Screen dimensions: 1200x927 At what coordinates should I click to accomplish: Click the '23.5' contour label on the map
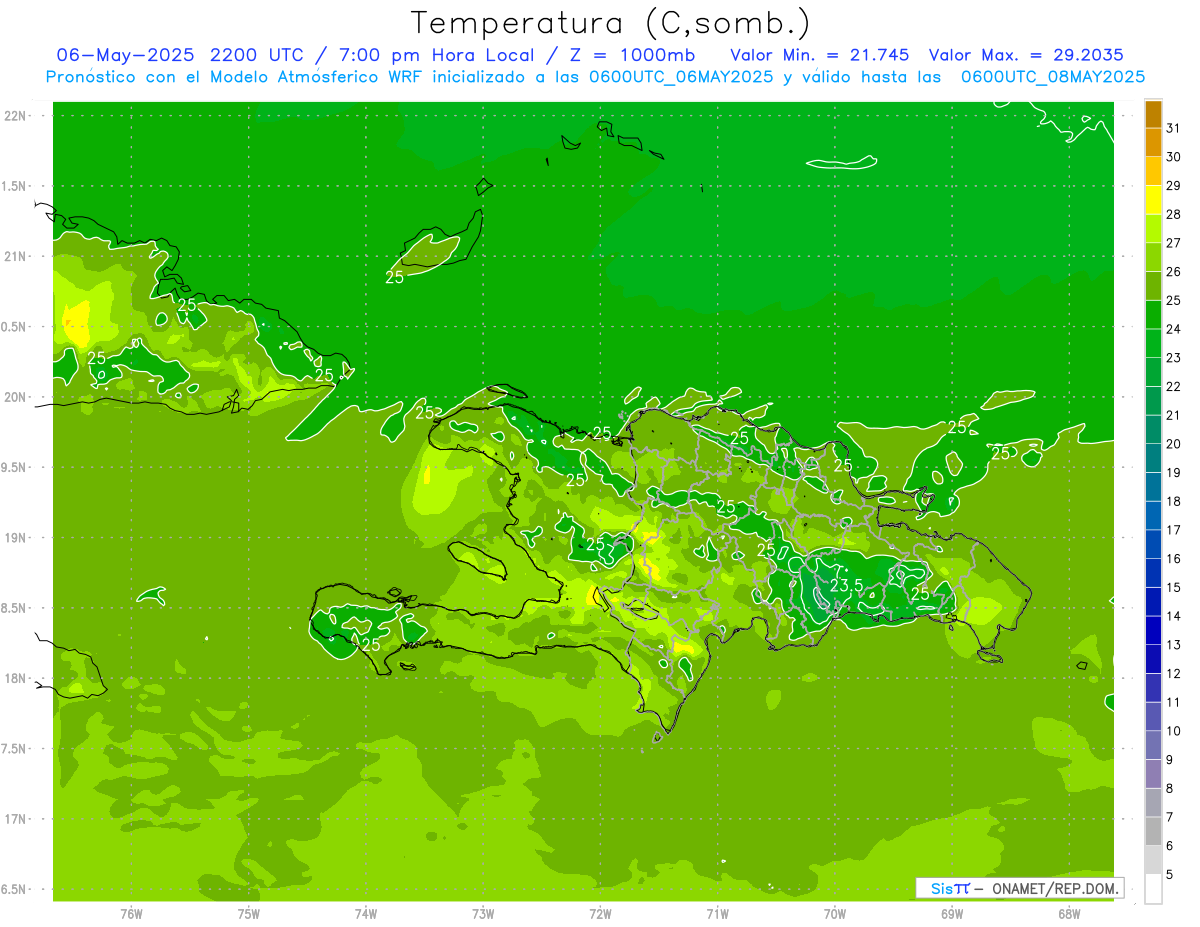tap(846, 585)
